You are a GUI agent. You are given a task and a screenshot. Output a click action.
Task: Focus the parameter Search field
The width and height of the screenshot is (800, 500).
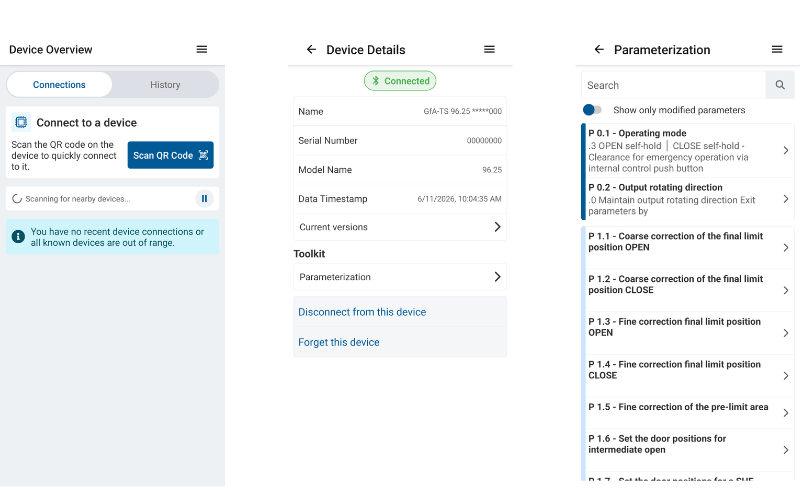[673, 85]
